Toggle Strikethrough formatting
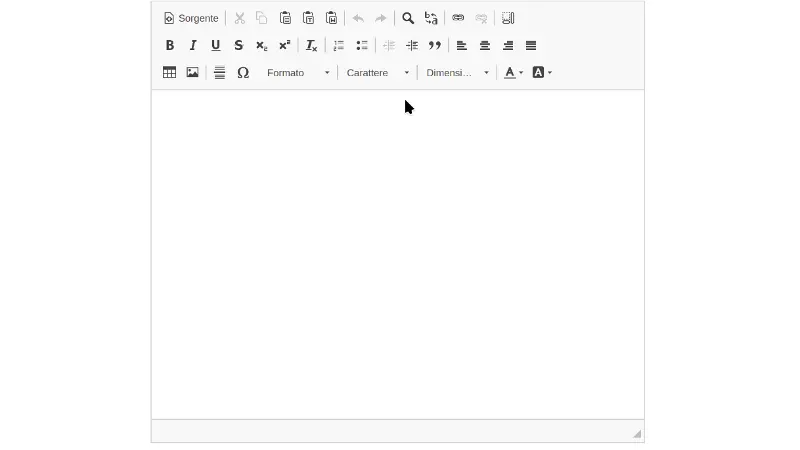Image resolution: width=800 pixels, height=450 pixels. pos(238,45)
